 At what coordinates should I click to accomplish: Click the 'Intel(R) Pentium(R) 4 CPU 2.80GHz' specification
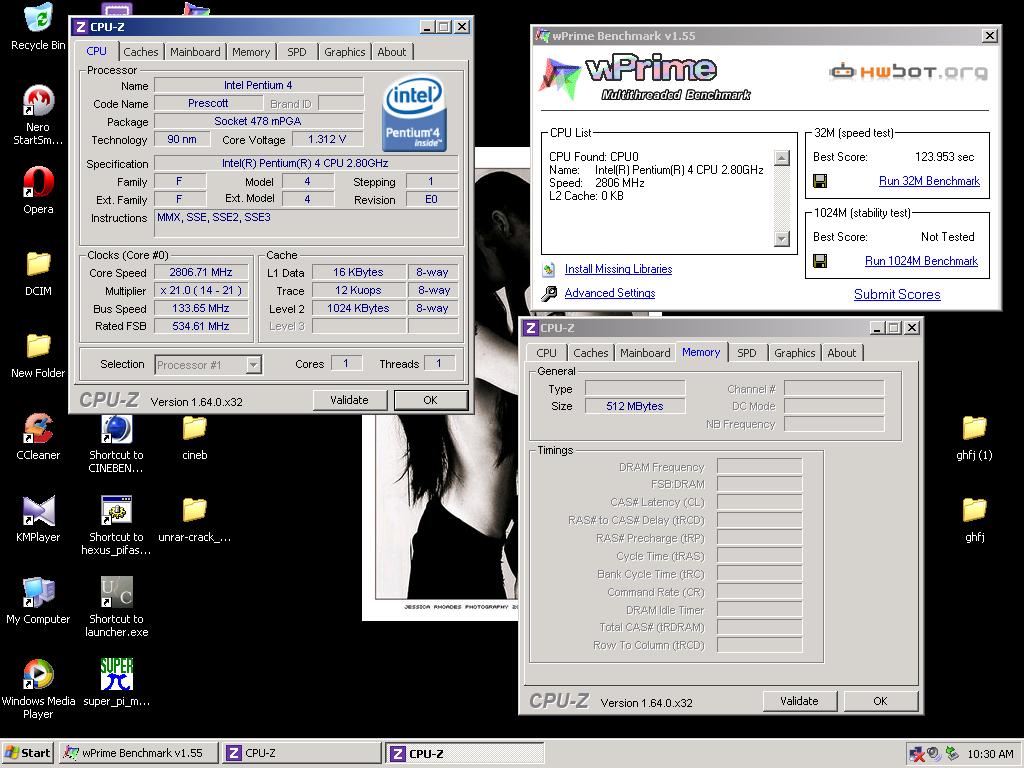(305, 163)
